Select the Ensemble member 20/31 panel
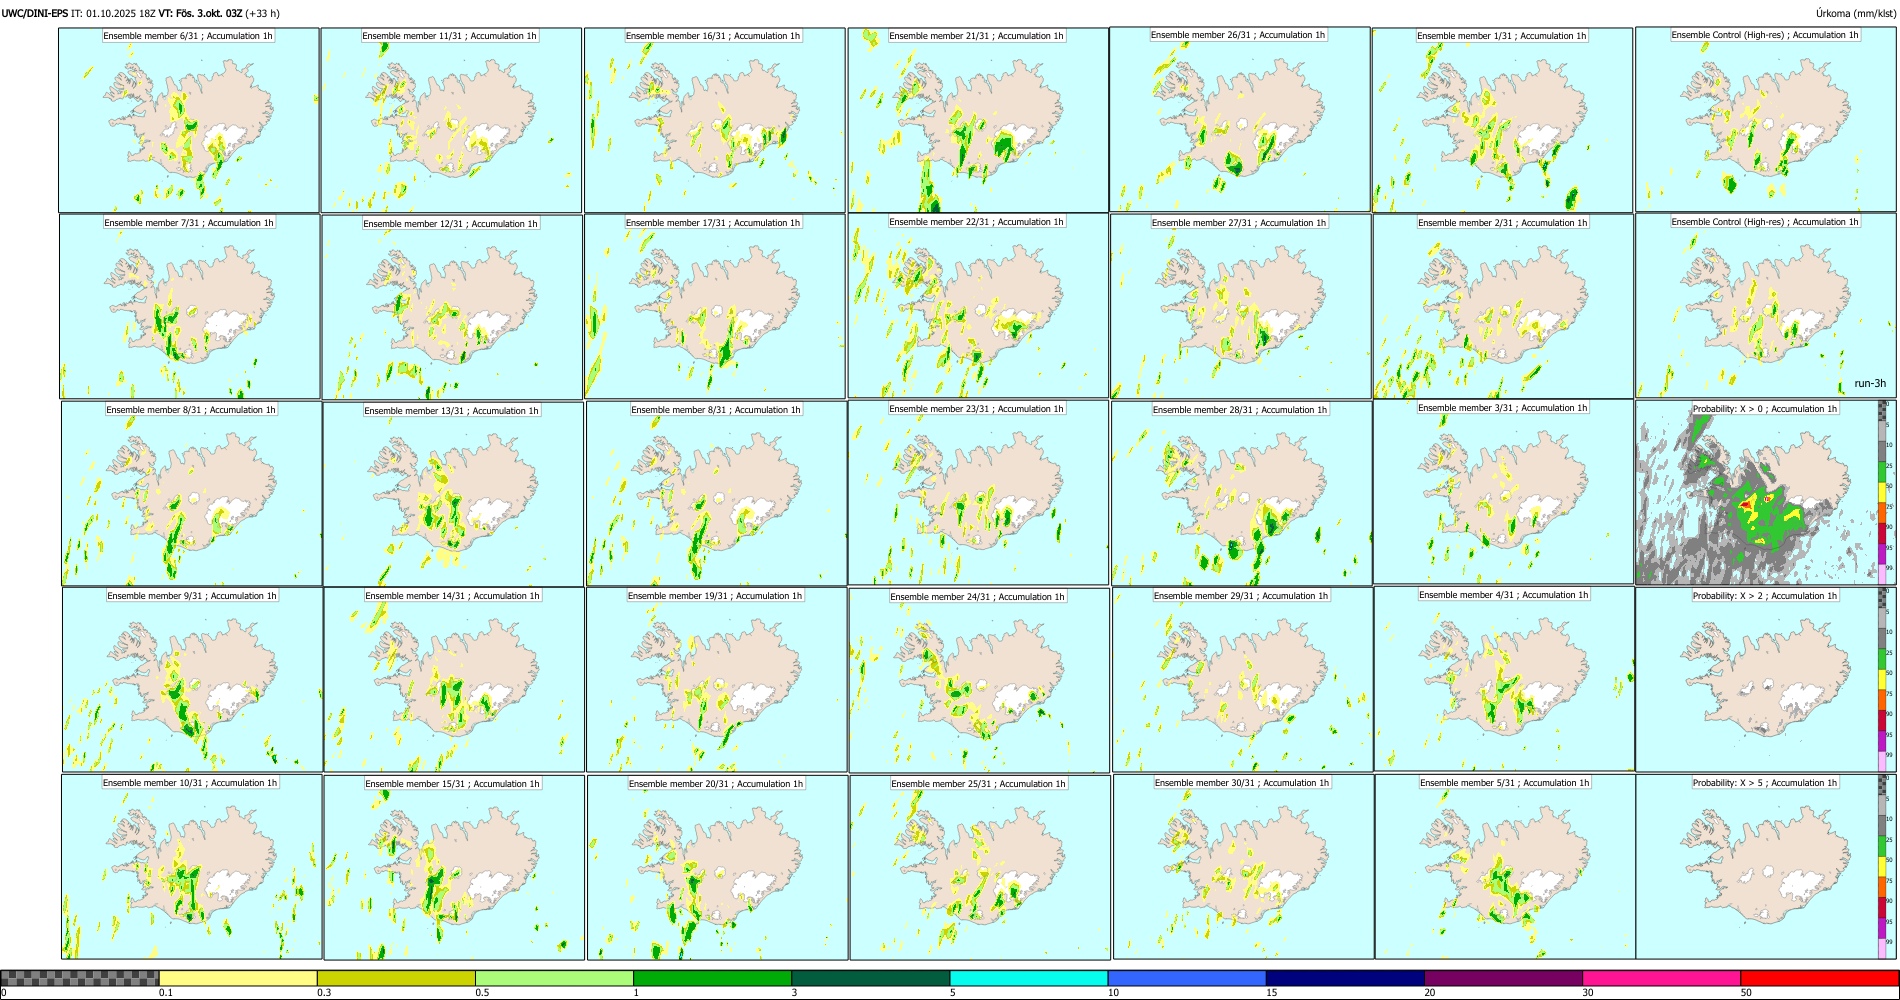This screenshot has height=1000, width=1900. [x=717, y=868]
